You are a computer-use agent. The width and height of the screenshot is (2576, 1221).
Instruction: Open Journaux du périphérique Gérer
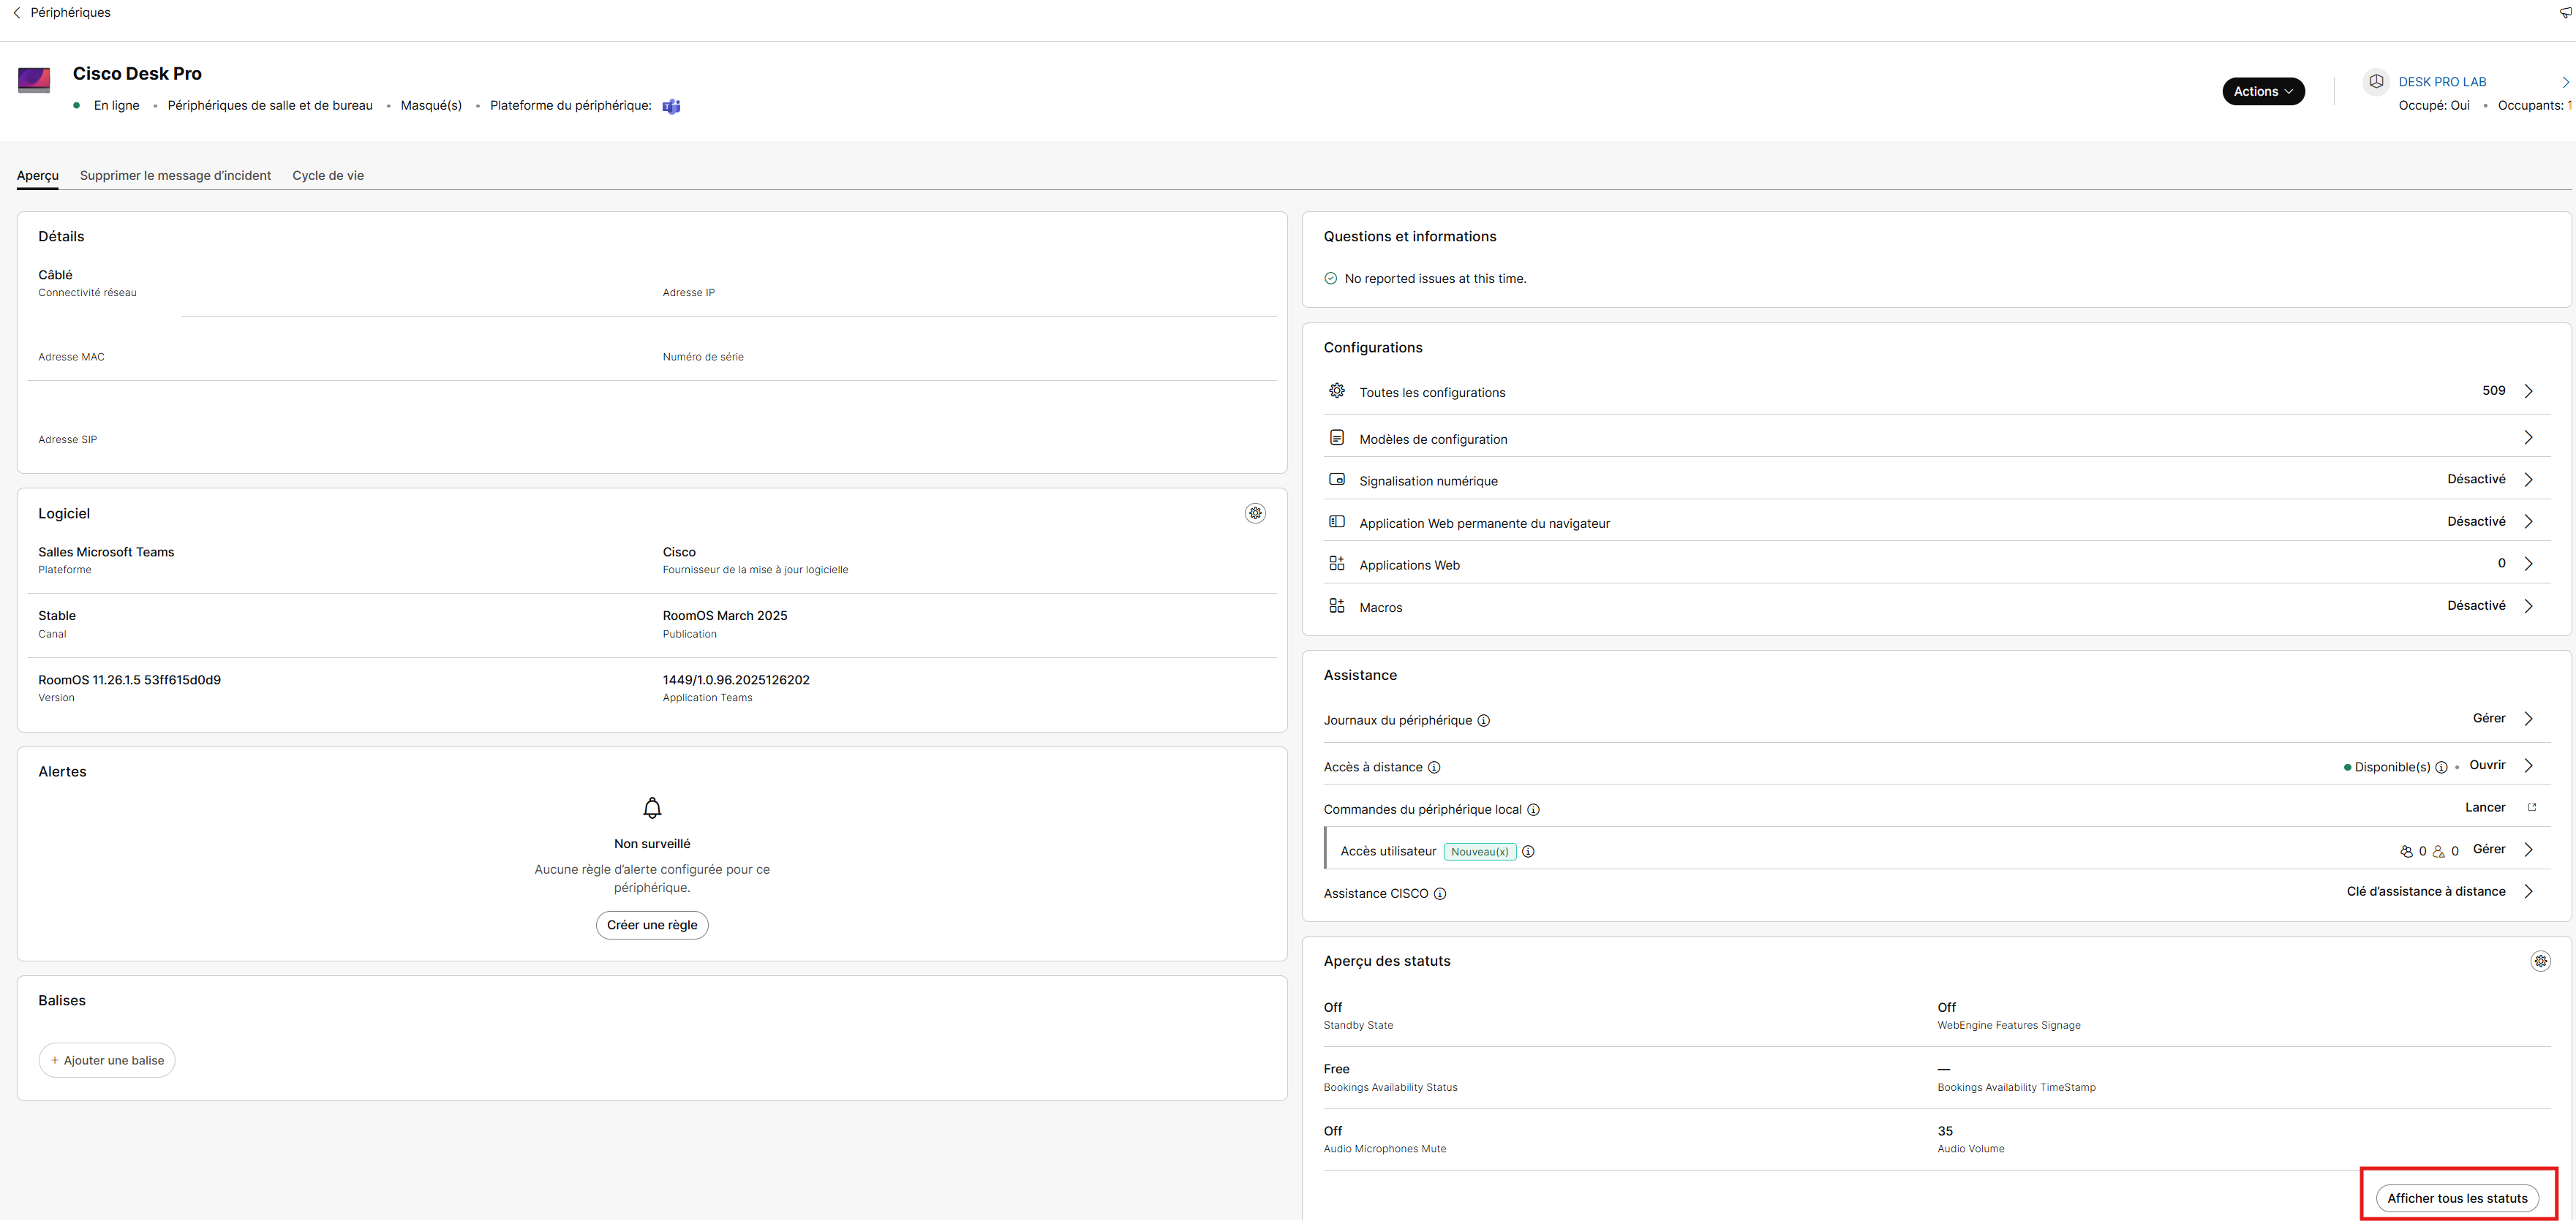point(2489,718)
